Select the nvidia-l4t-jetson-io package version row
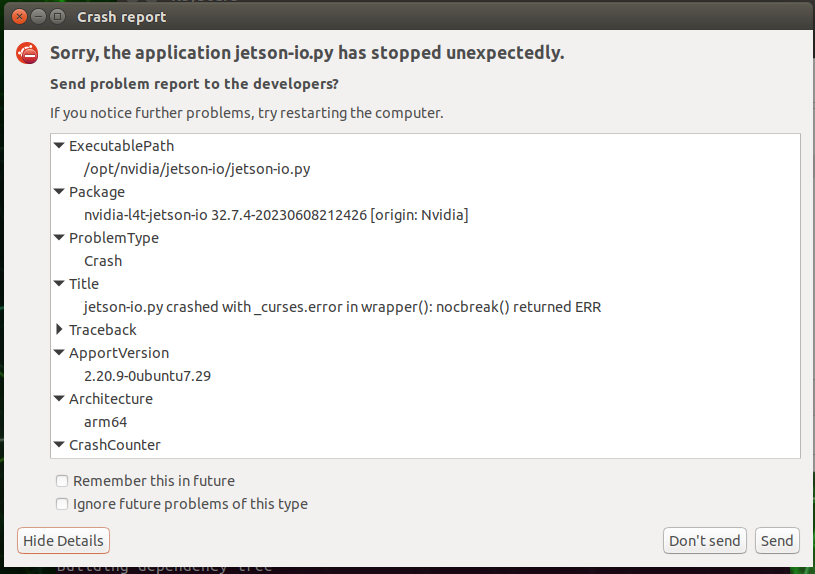The width and height of the screenshot is (815, 574). pyautogui.click(x=276, y=215)
